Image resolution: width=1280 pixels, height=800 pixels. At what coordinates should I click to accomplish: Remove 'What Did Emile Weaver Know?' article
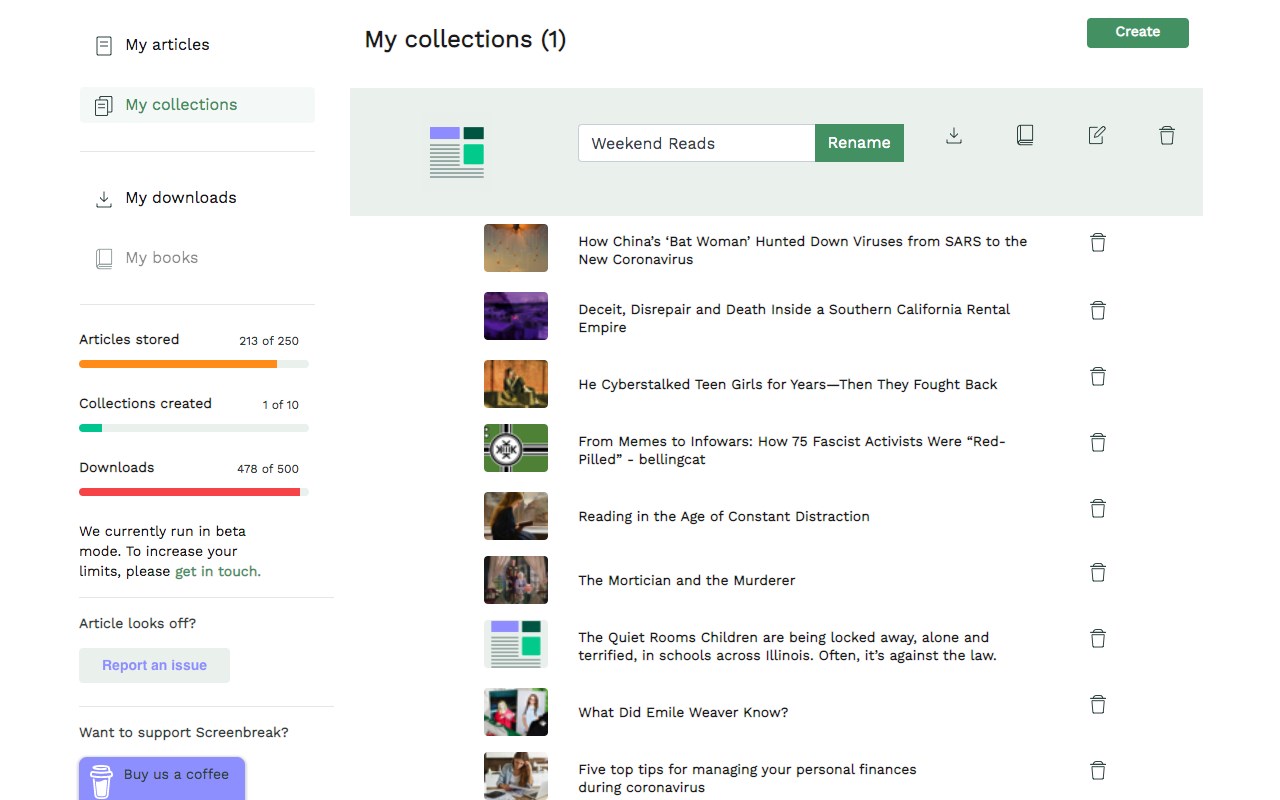[x=1098, y=704]
